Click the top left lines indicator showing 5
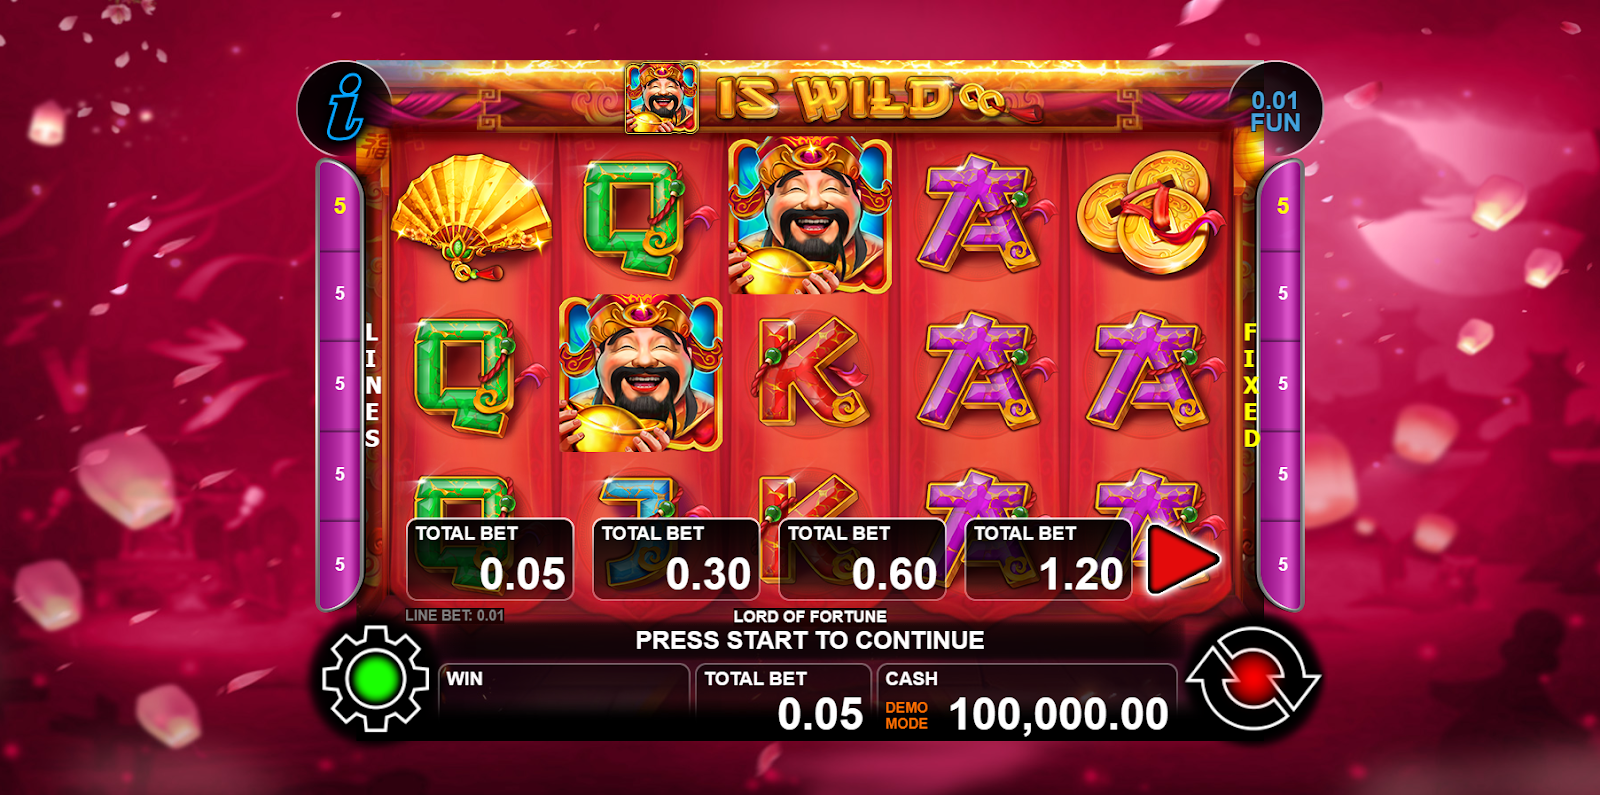1600x795 pixels. [340, 206]
